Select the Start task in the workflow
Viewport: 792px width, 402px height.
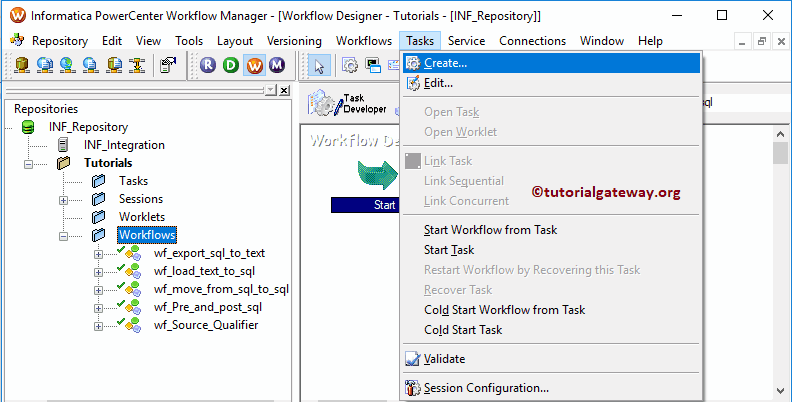click(x=366, y=185)
